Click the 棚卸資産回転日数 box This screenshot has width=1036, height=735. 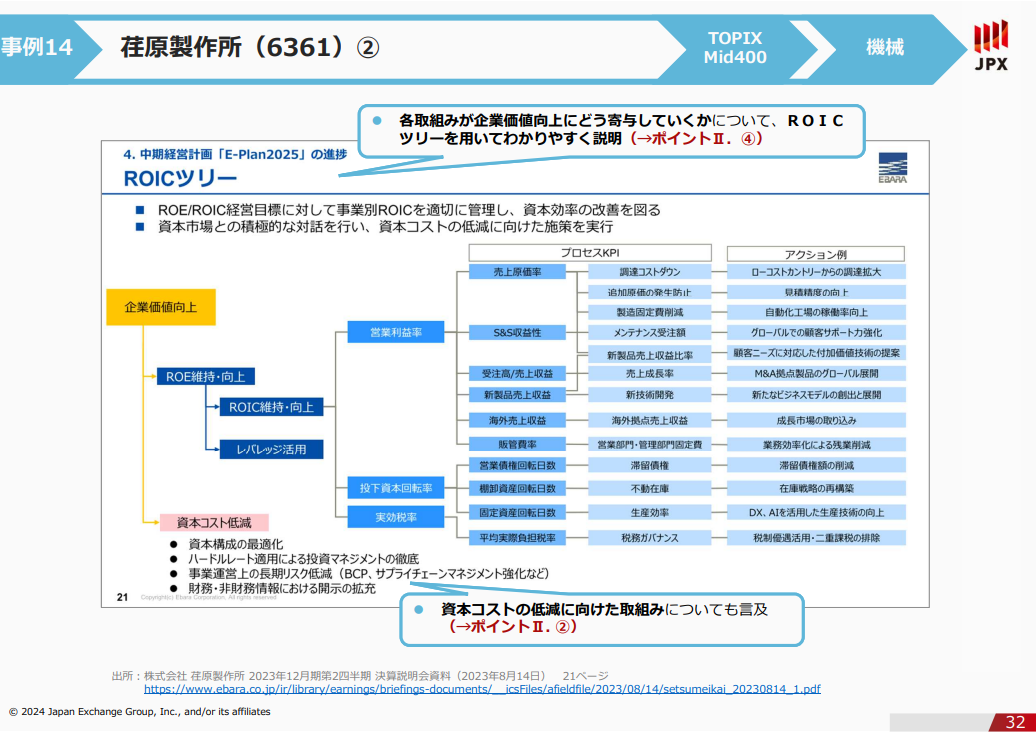517,488
